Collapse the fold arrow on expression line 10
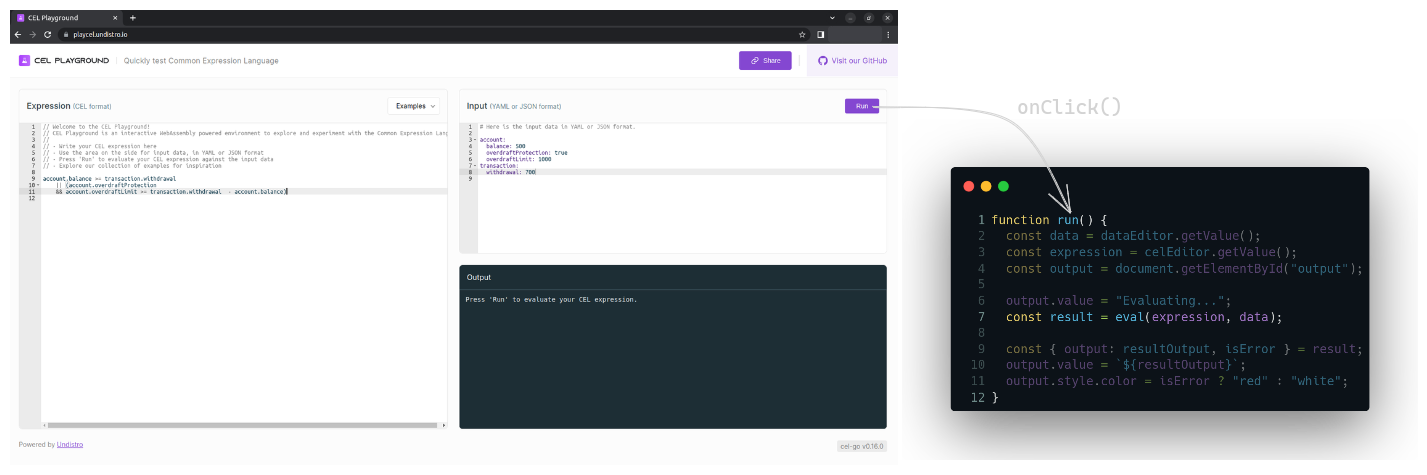 tap(39, 185)
